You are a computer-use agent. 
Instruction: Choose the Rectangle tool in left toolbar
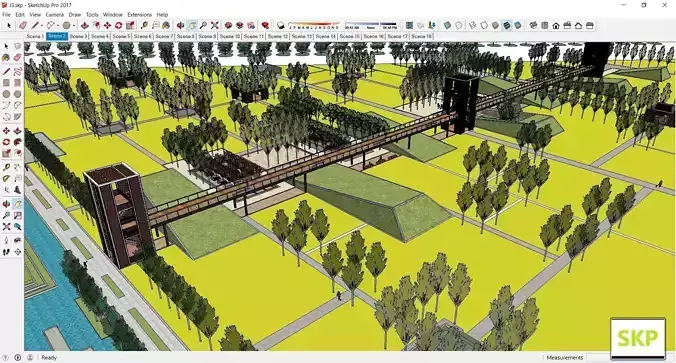pyautogui.click(x=6, y=82)
